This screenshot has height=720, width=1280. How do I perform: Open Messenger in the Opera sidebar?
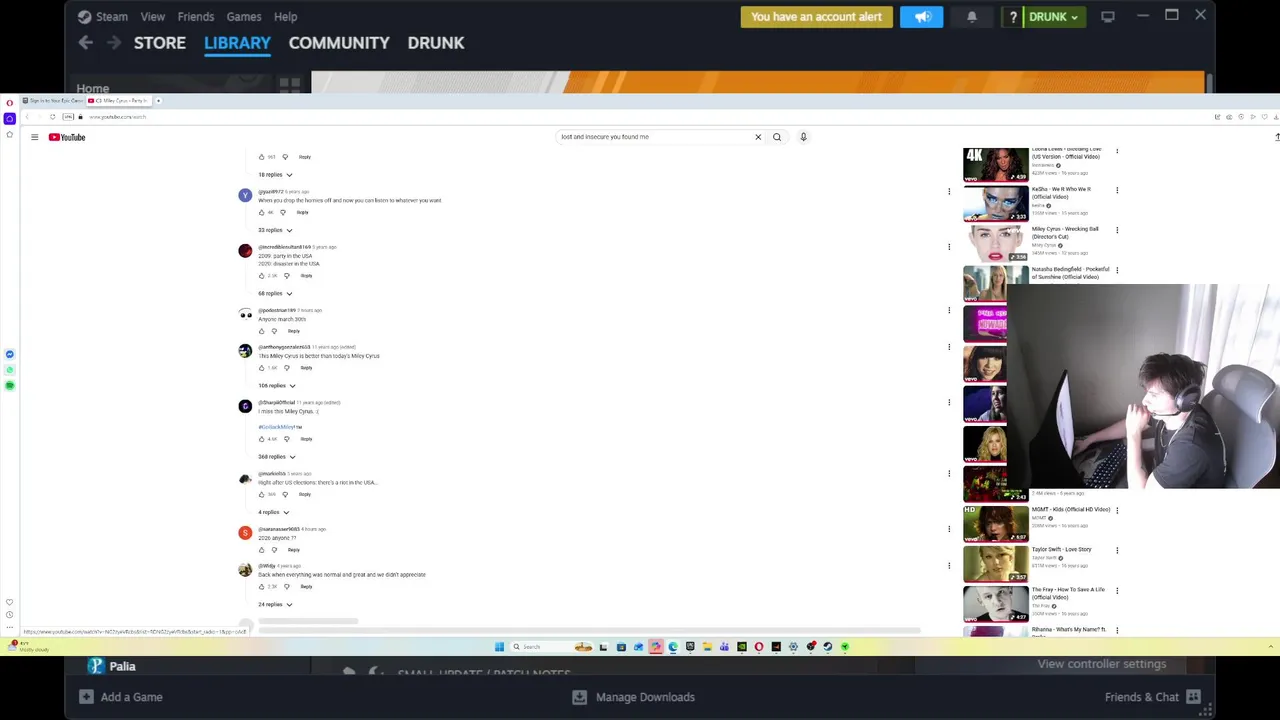[x=10, y=354]
